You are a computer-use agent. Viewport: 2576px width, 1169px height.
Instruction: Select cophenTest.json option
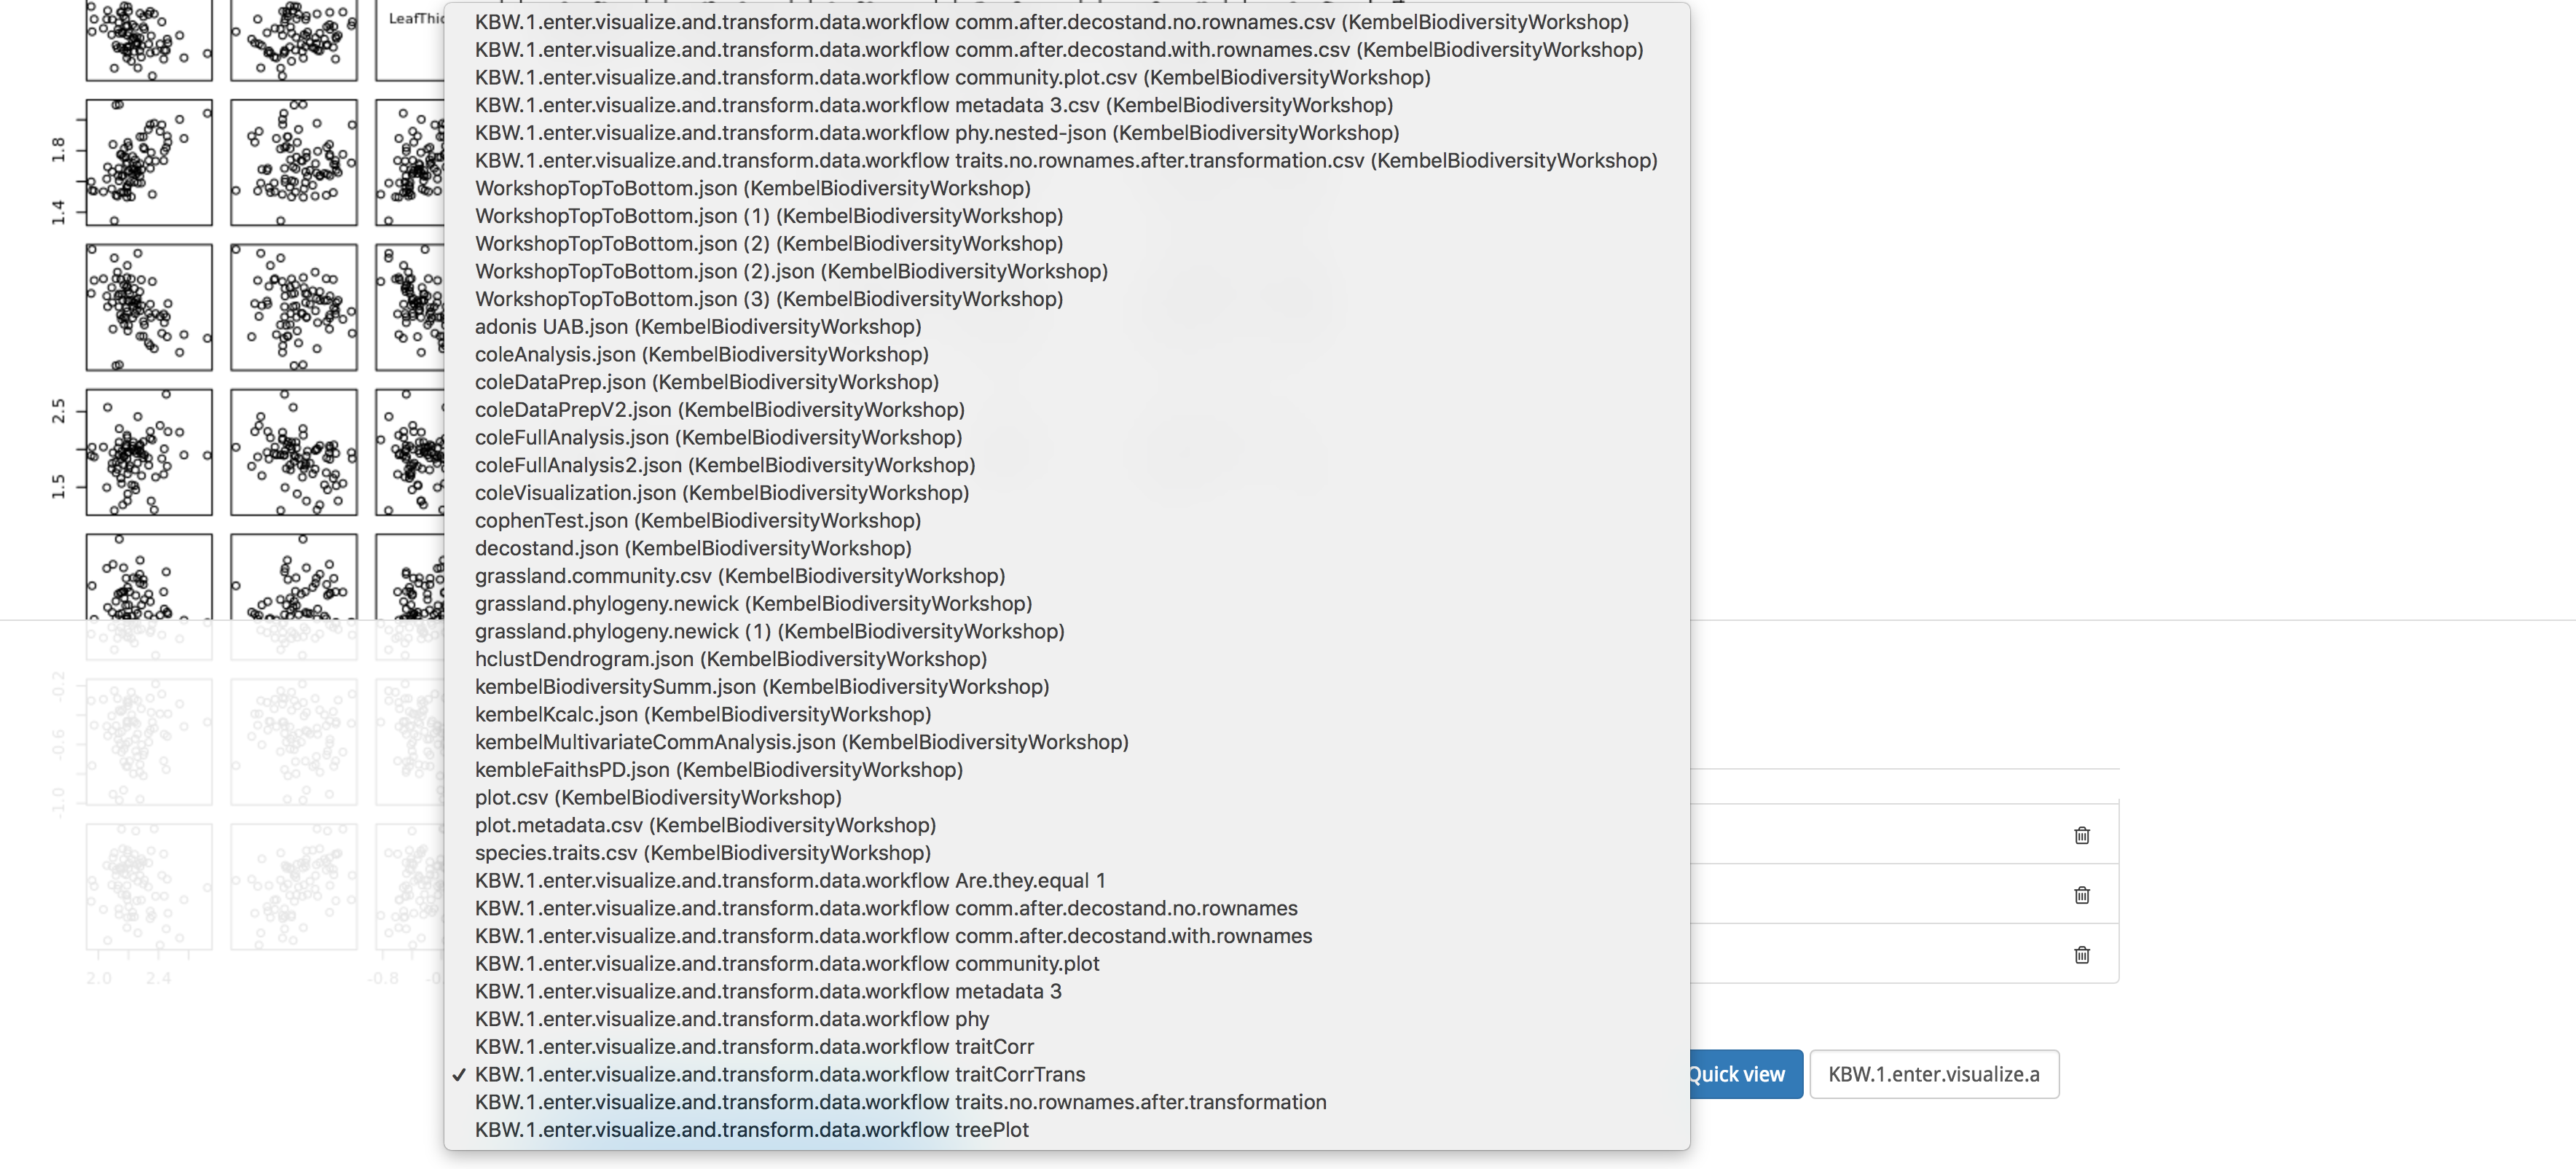pos(1066,520)
